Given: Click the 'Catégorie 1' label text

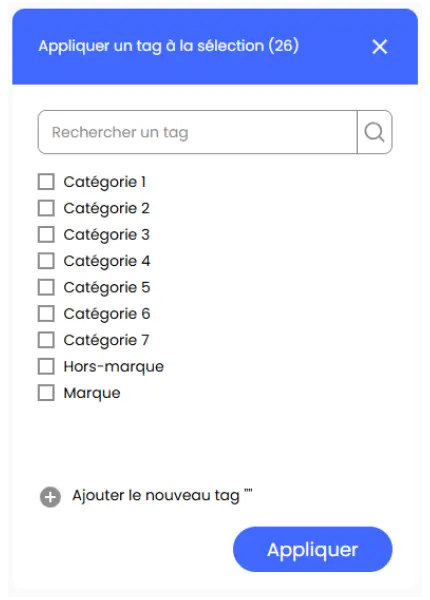Looking at the screenshot, I should (x=105, y=182).
